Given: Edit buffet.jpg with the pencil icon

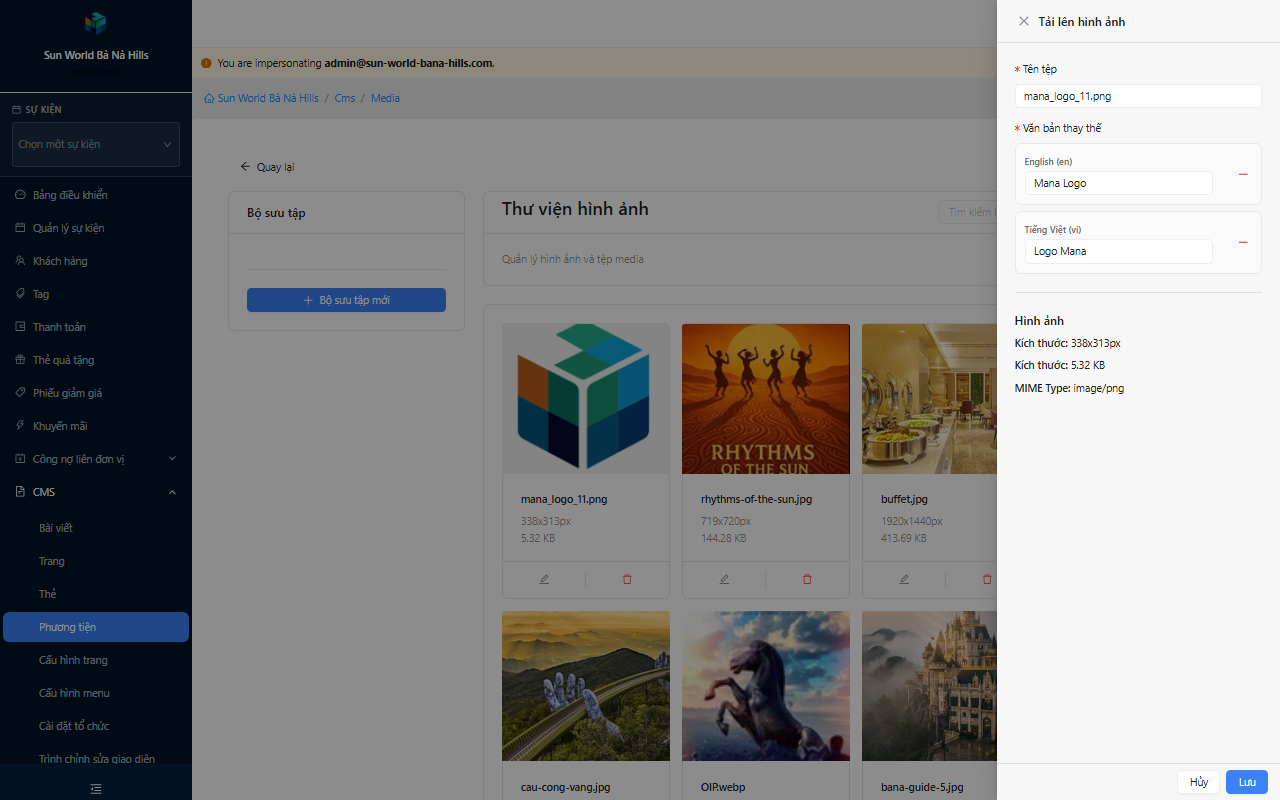Looking at the screenshot, I should coord(904,579).
